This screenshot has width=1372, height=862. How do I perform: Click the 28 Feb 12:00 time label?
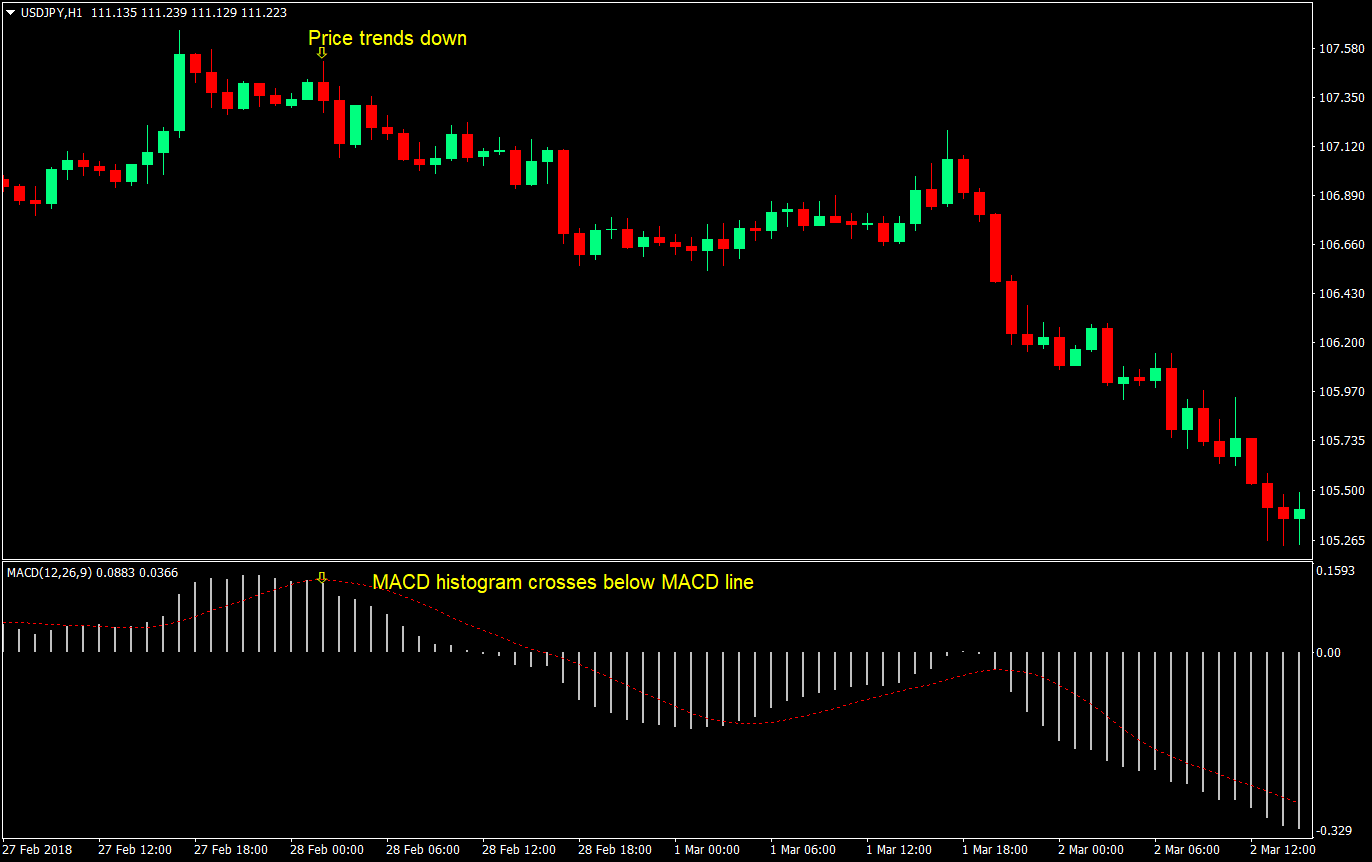click(x=519, y=849)
